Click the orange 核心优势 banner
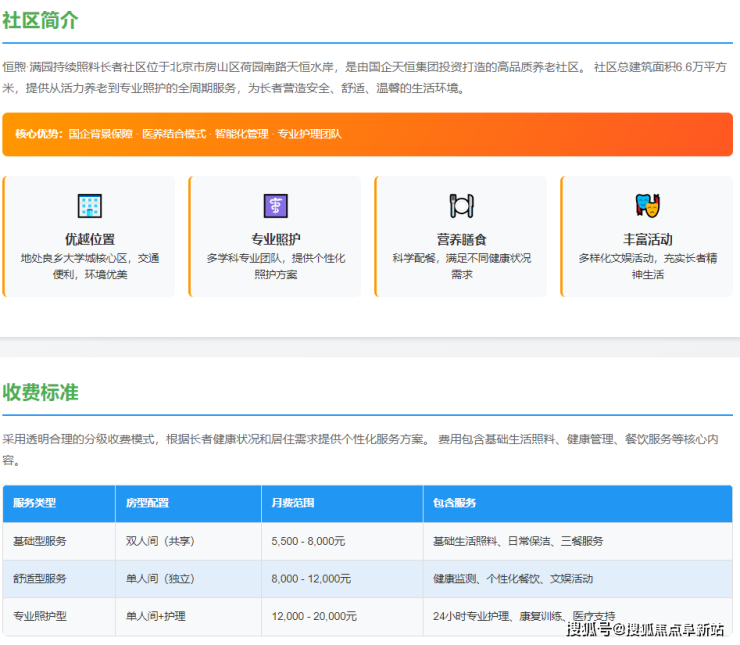Image resolution: width=740 pixels, height=645 pixels. 367,134
